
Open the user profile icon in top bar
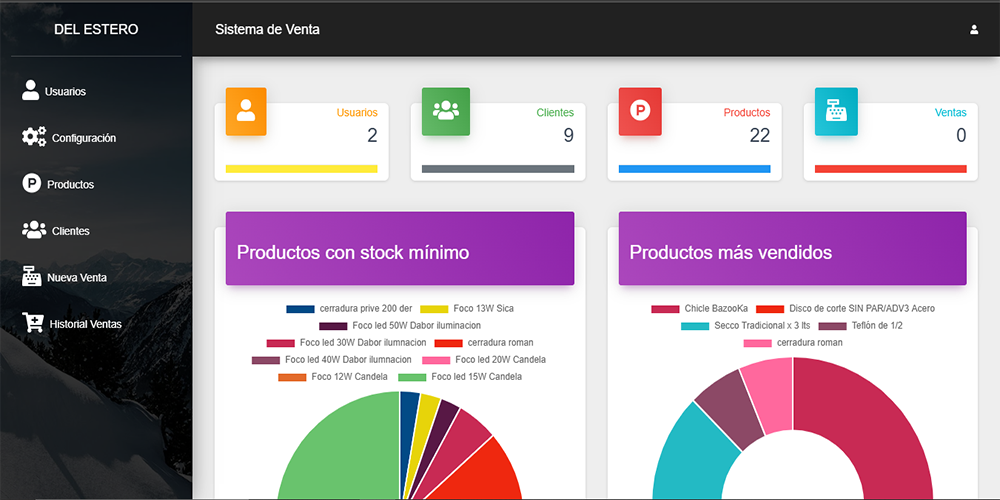(974, 29)
